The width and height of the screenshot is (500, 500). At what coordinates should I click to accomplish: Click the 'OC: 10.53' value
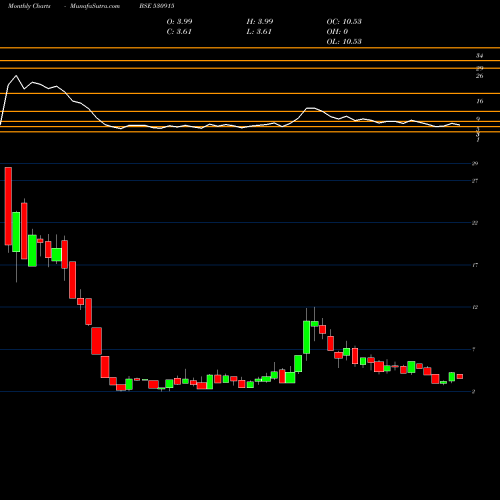point(344,21)
